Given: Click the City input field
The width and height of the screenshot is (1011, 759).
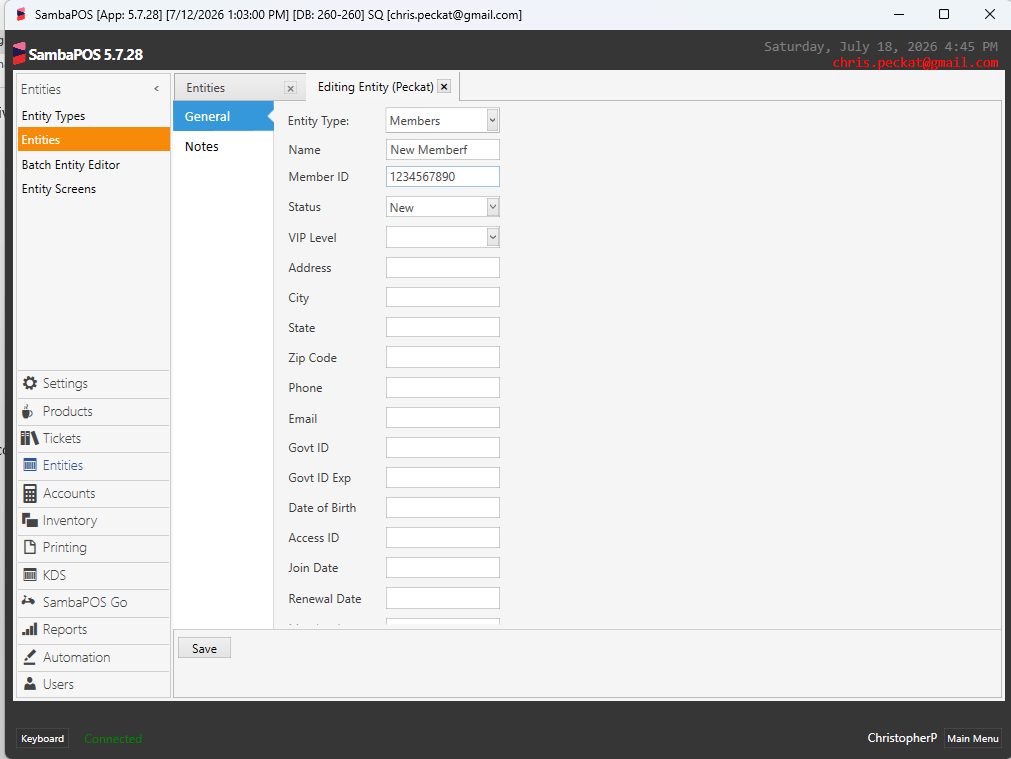Looking at the screenshot, I should coord(443,297).
